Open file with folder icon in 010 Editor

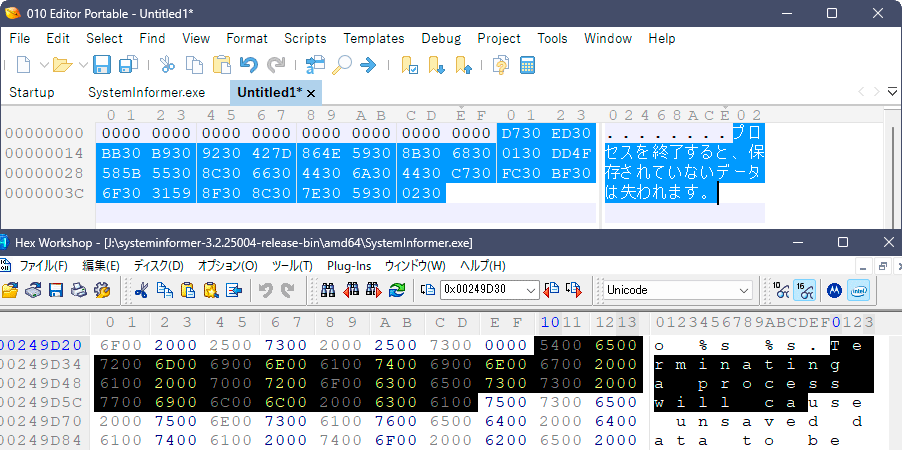62,64
